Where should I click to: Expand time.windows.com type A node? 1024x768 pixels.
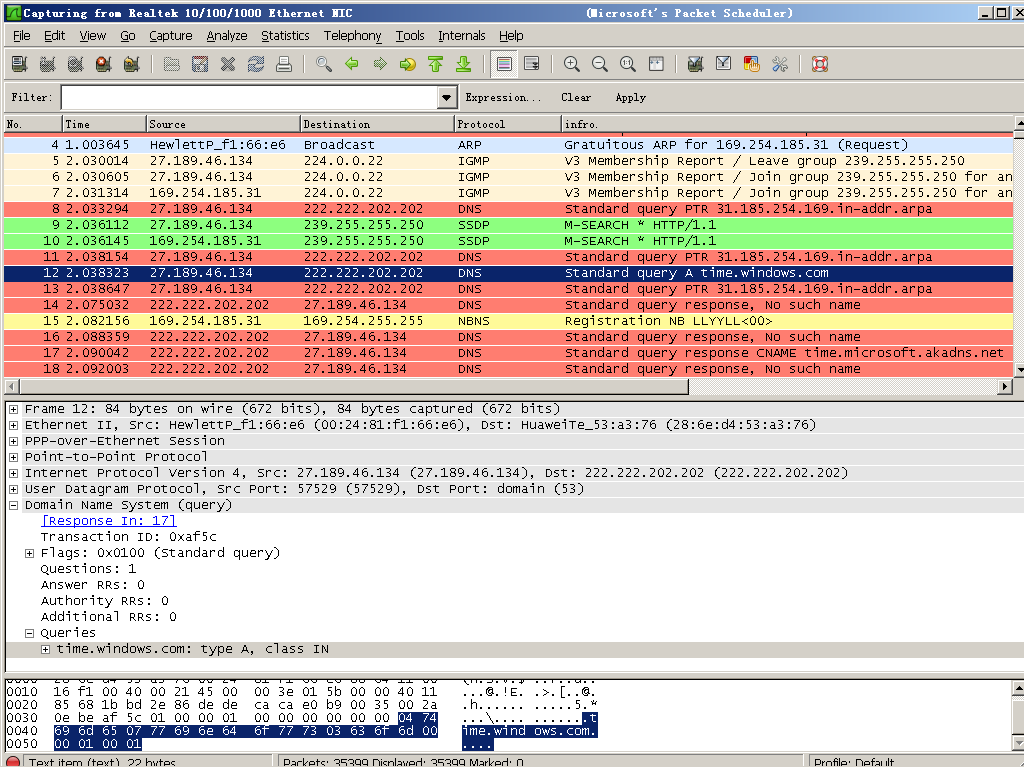pyautogui.click(x=45, y=649)
